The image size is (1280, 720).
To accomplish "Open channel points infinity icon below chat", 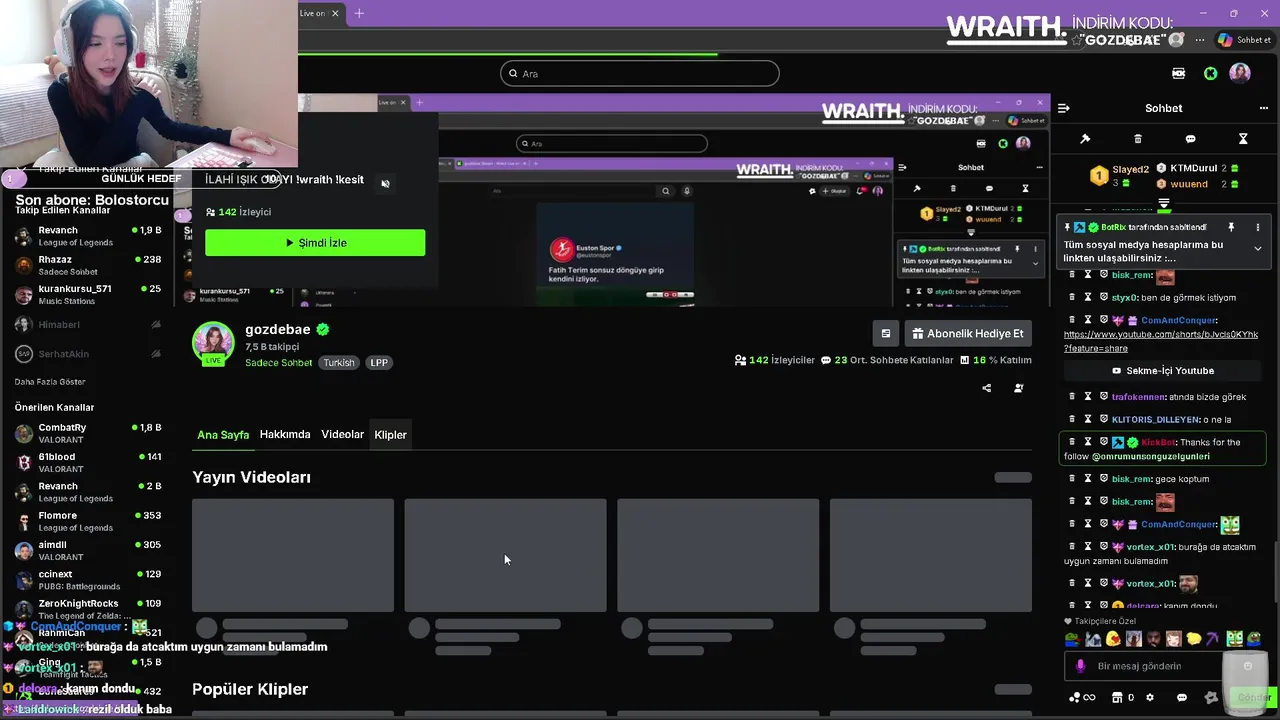I will [1082, 697].
